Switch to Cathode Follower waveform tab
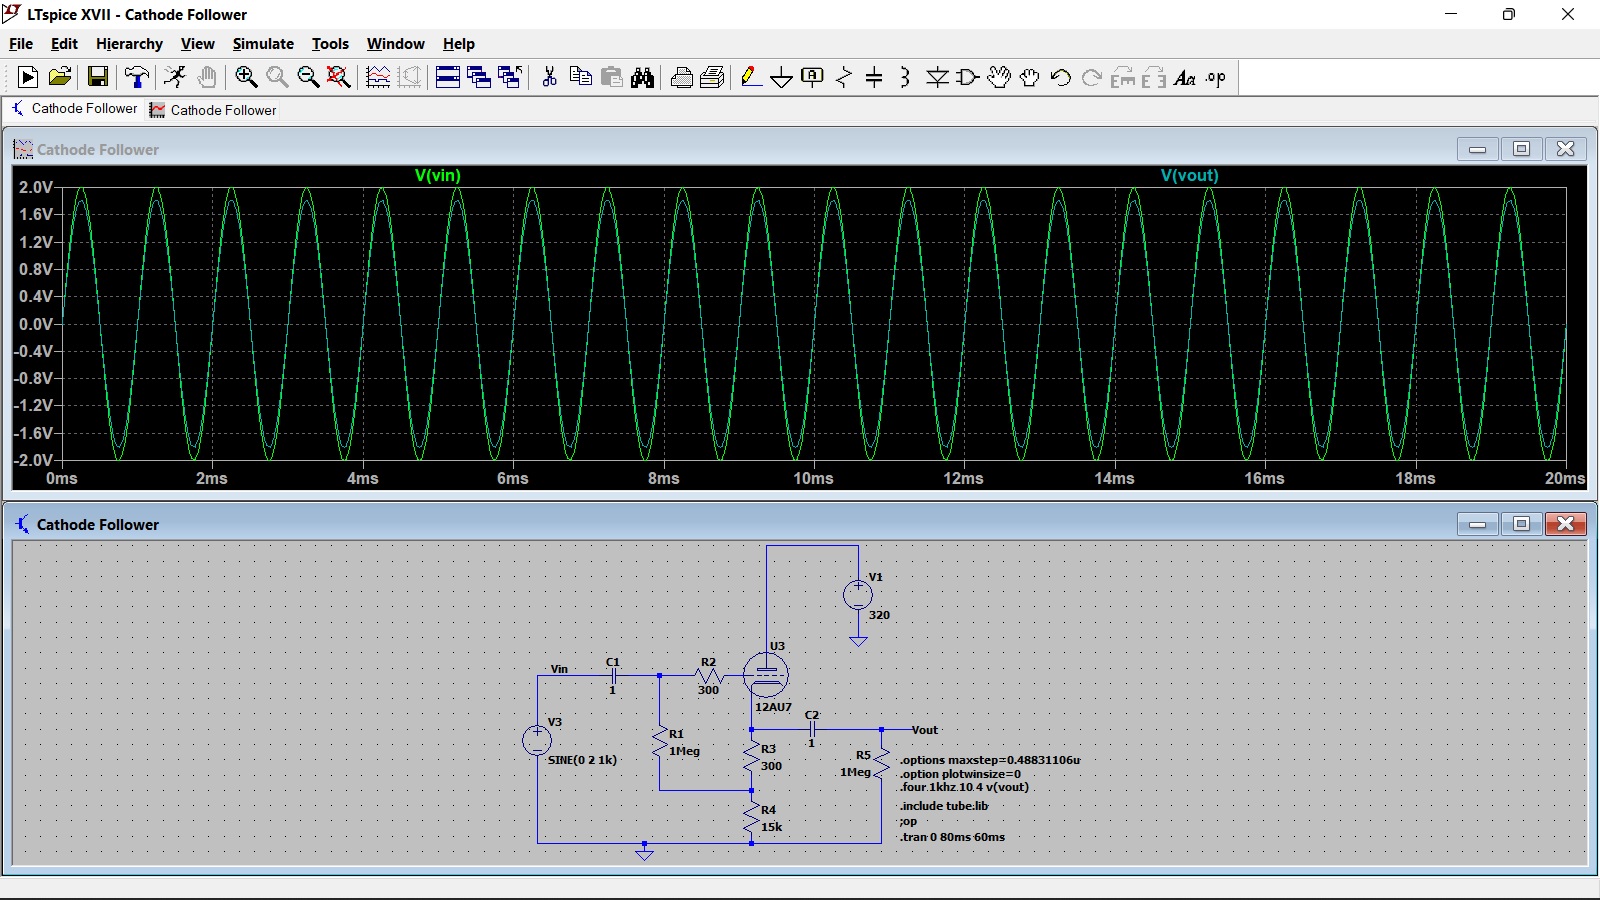Screen dimensions: 1600x900 coord(213,110)
